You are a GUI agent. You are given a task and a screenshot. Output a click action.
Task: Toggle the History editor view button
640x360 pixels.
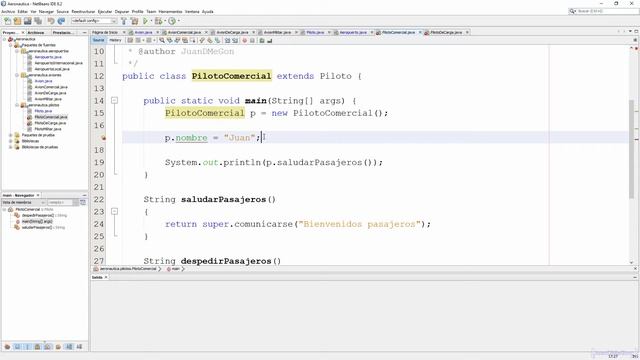tap(116, 40)
